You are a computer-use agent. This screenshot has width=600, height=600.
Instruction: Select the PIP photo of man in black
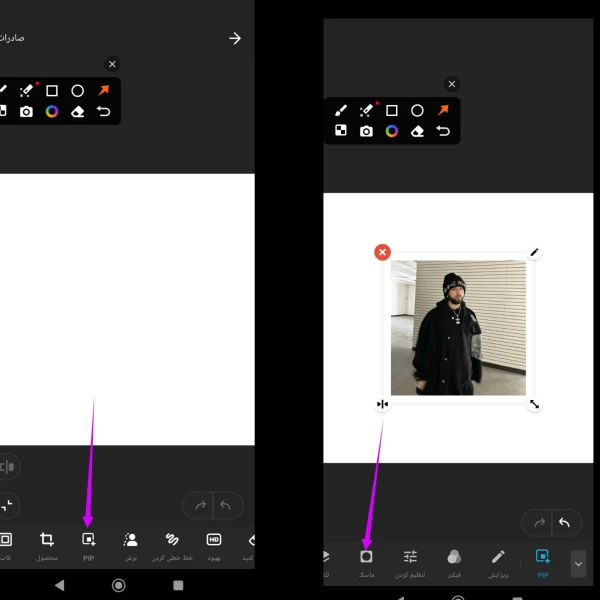(x=458, y=328)
